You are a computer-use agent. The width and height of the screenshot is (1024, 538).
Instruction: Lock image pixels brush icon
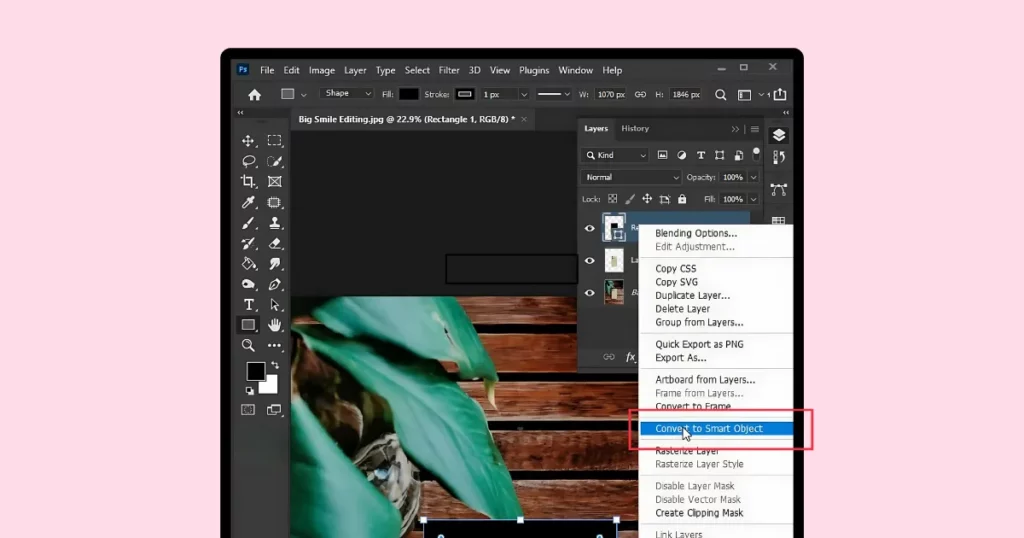[x=630, y=199]
